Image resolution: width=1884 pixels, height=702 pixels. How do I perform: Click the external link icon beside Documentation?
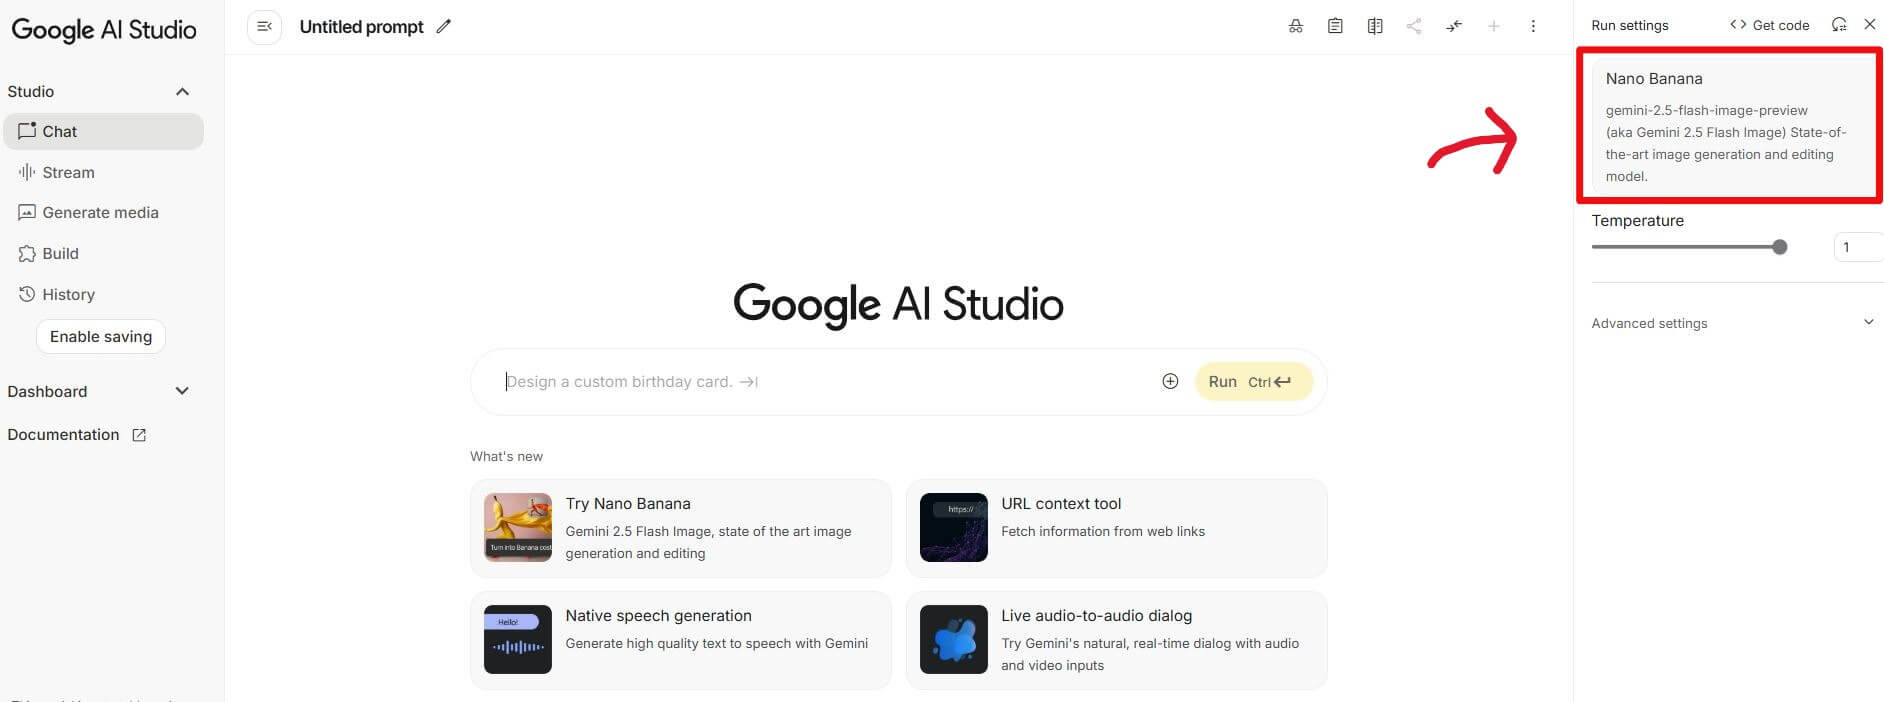(x=139, y=435)
